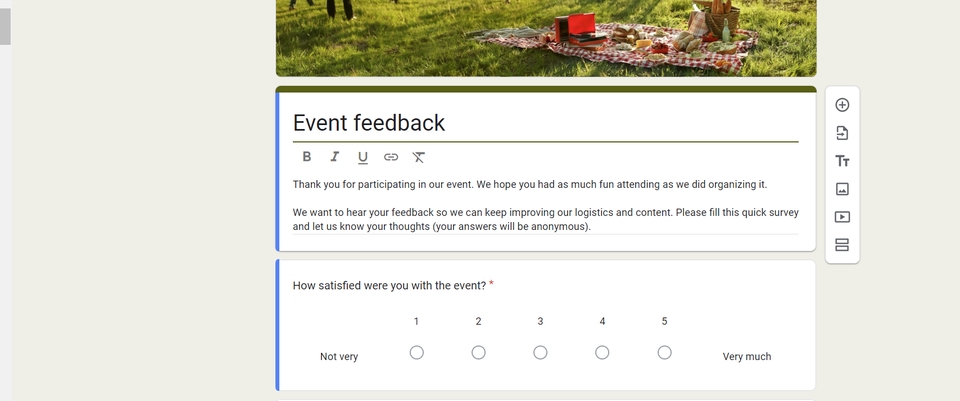The height and width of the screenshot is (401, 960).
Task: Click the Add question icon
Action: (842, 105)
